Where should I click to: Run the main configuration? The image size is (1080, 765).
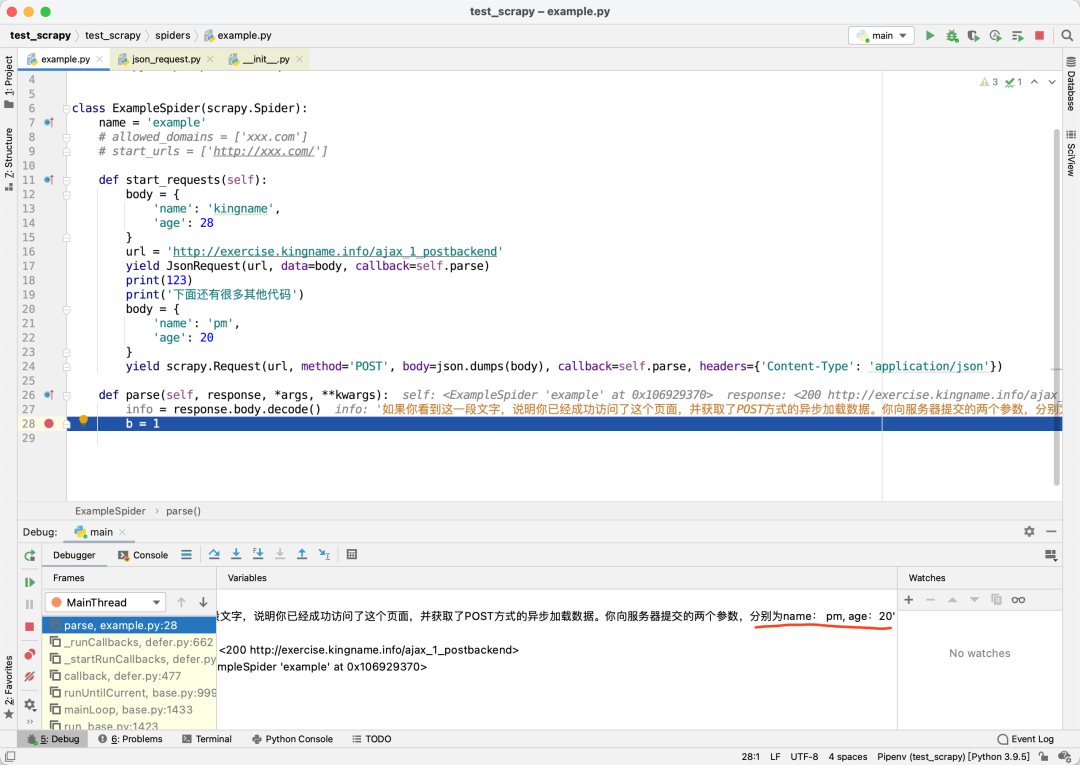930,35
